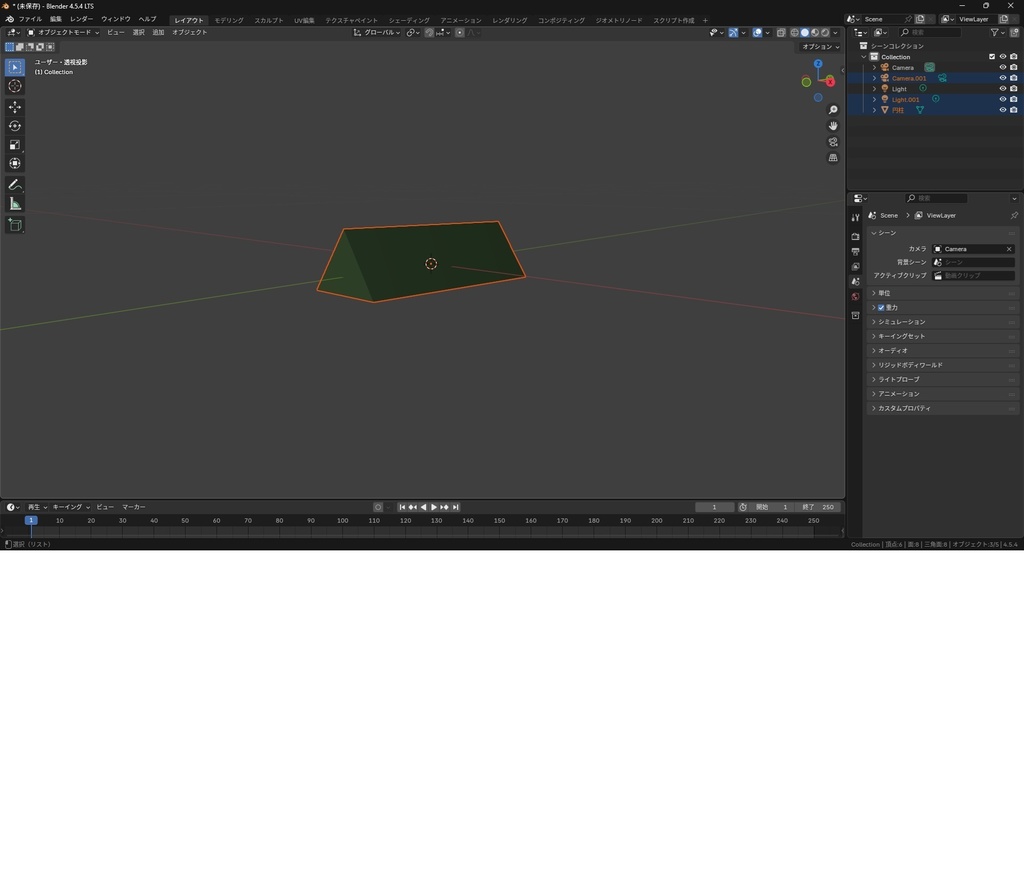The width and height of the screenshot is (1024, 888).
Task: Open the ウィンドウ menu
Action: click(116, 20)
